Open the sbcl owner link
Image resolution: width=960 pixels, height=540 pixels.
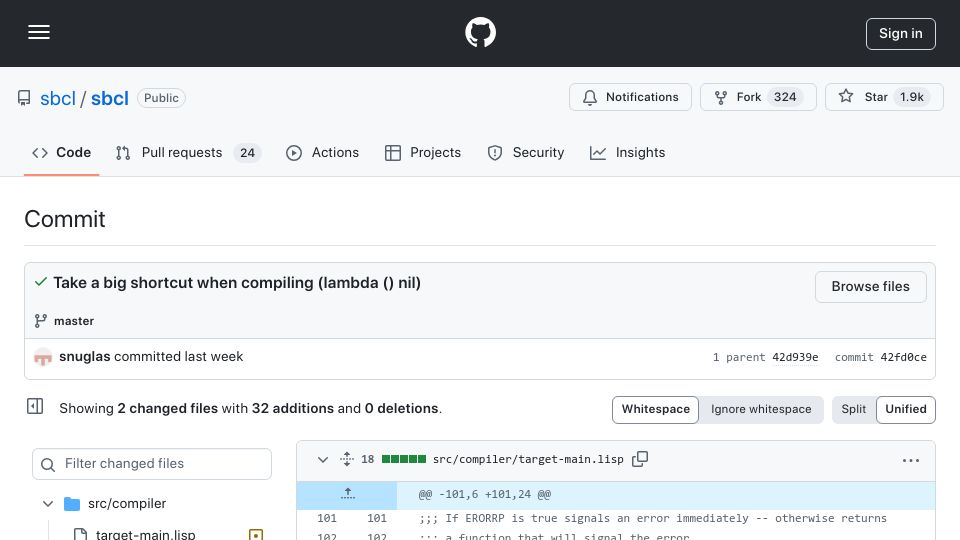(58, 98)
